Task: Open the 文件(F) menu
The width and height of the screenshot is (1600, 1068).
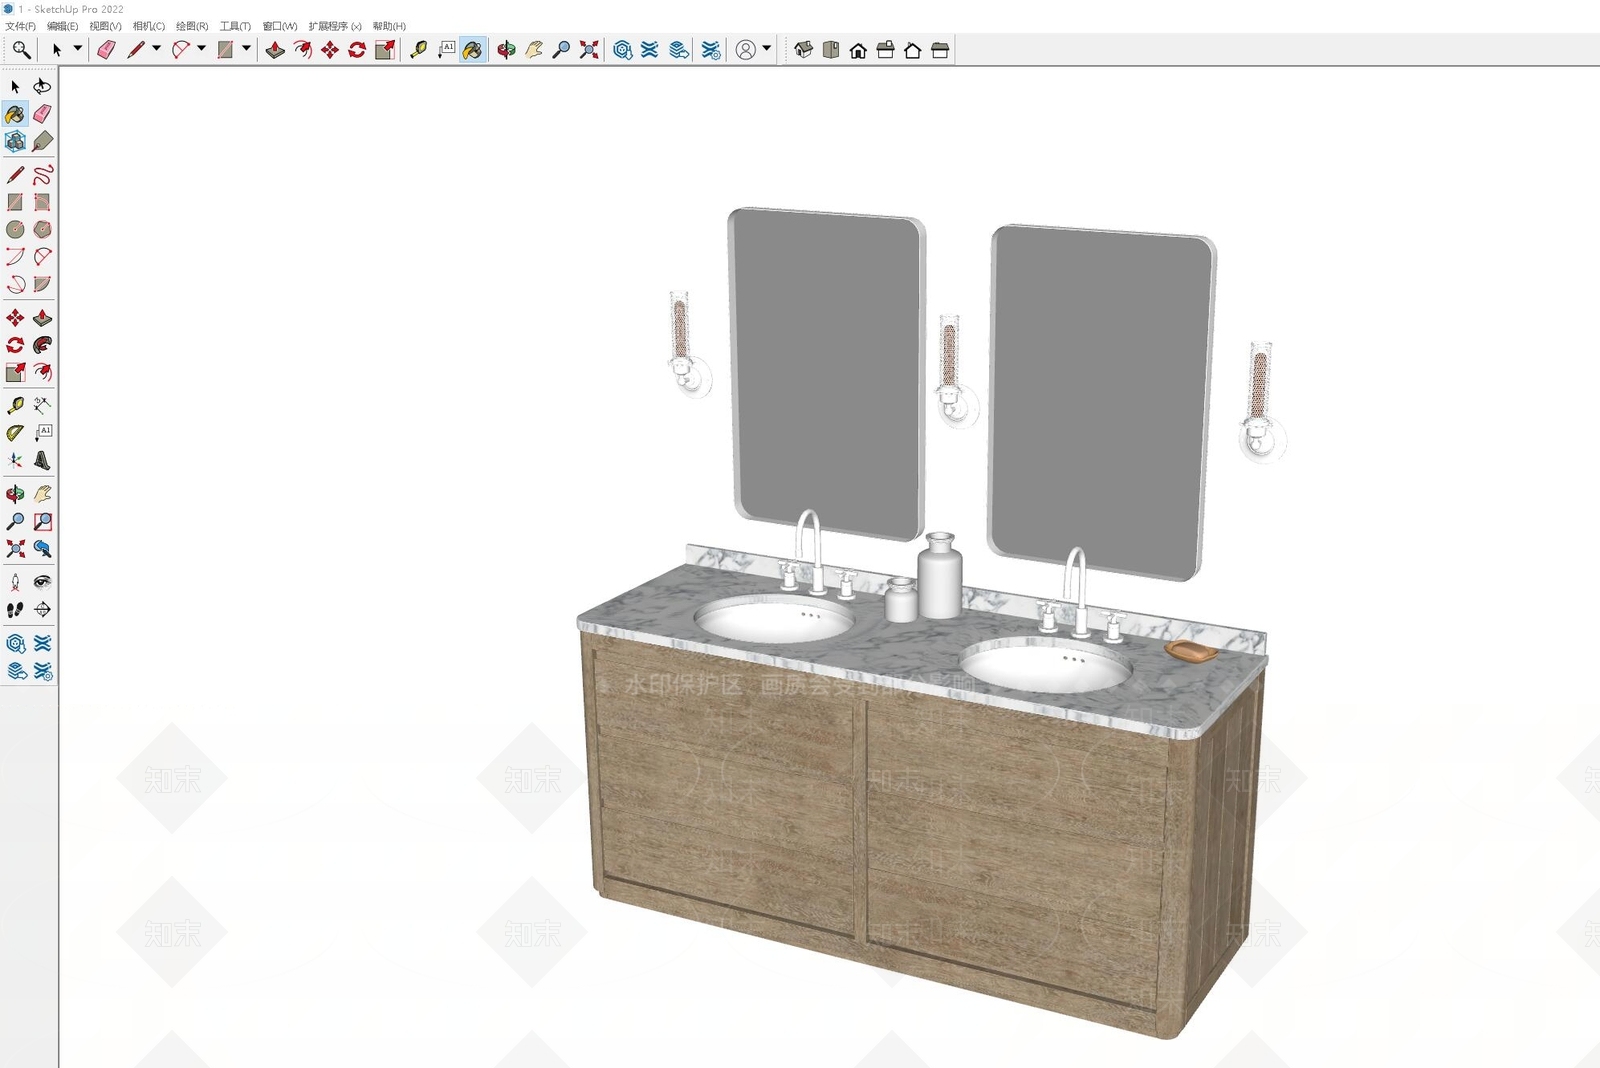Action: (20, 26)
